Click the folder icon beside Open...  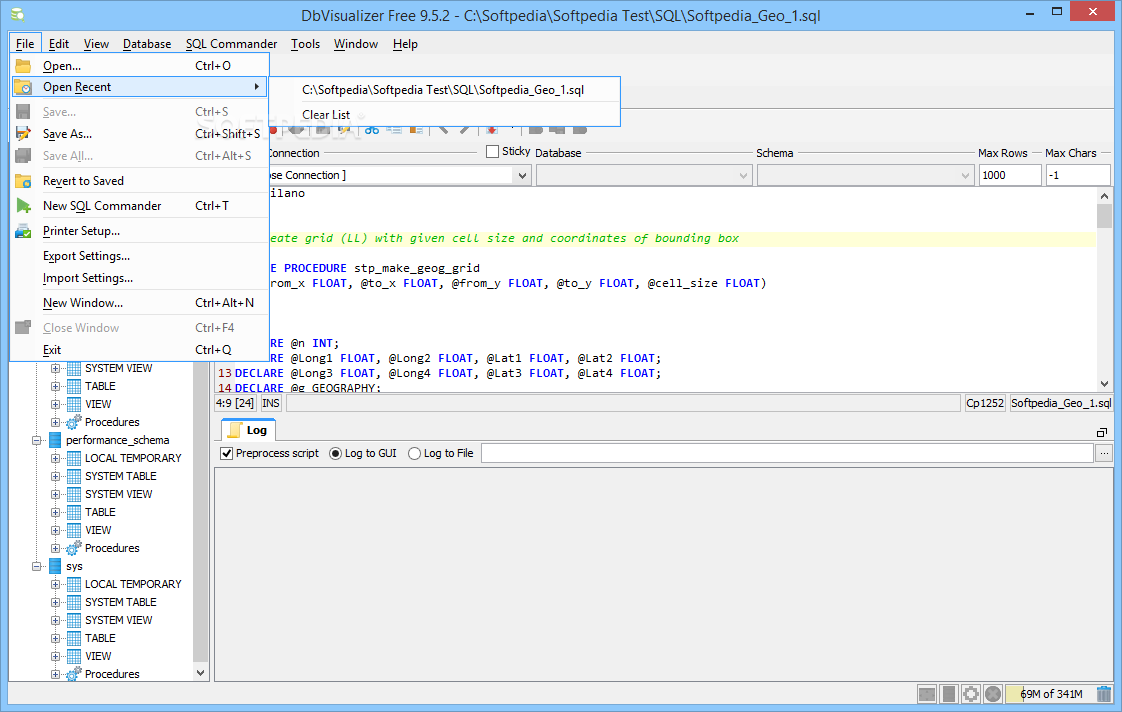point(23,66)
